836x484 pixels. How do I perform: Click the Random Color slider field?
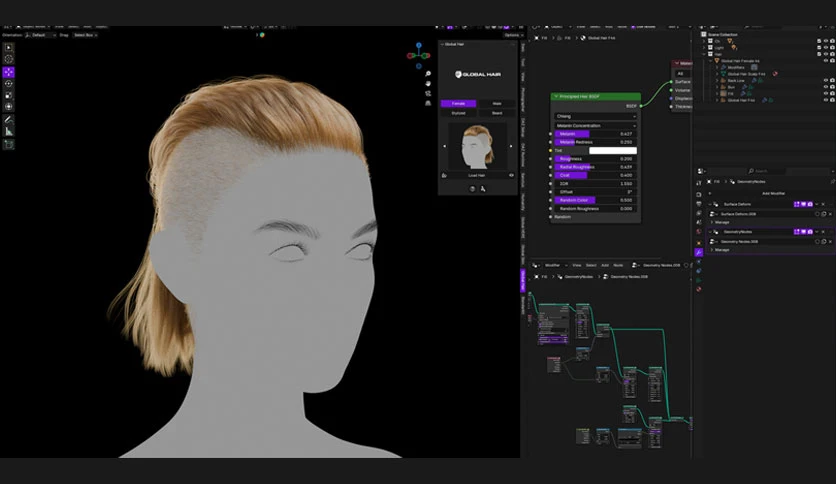pos(596,200)
